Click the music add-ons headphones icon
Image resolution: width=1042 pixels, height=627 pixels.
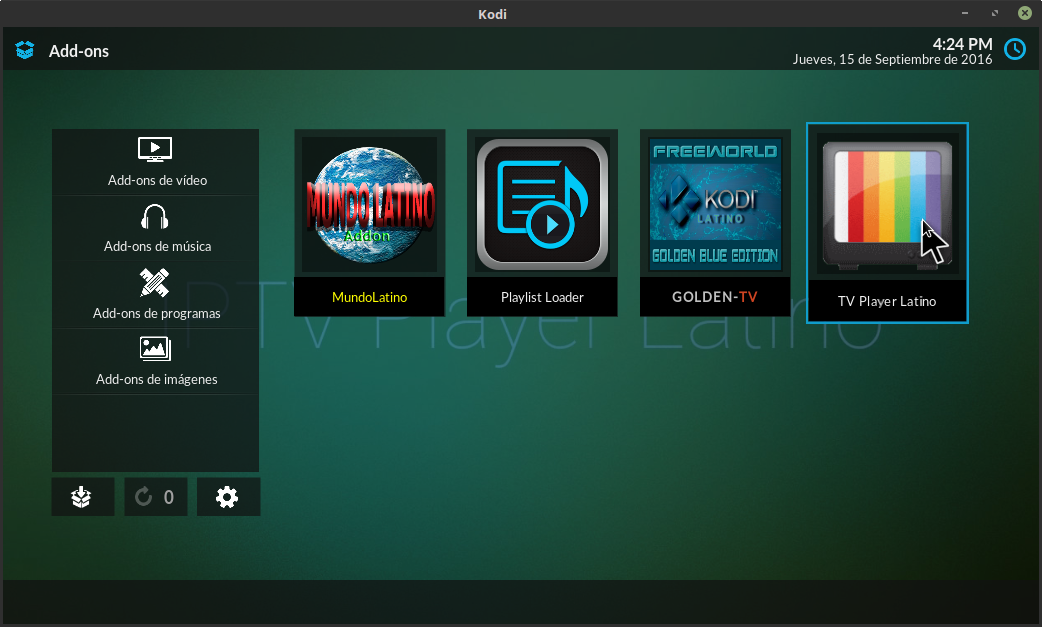coord(155,217)
